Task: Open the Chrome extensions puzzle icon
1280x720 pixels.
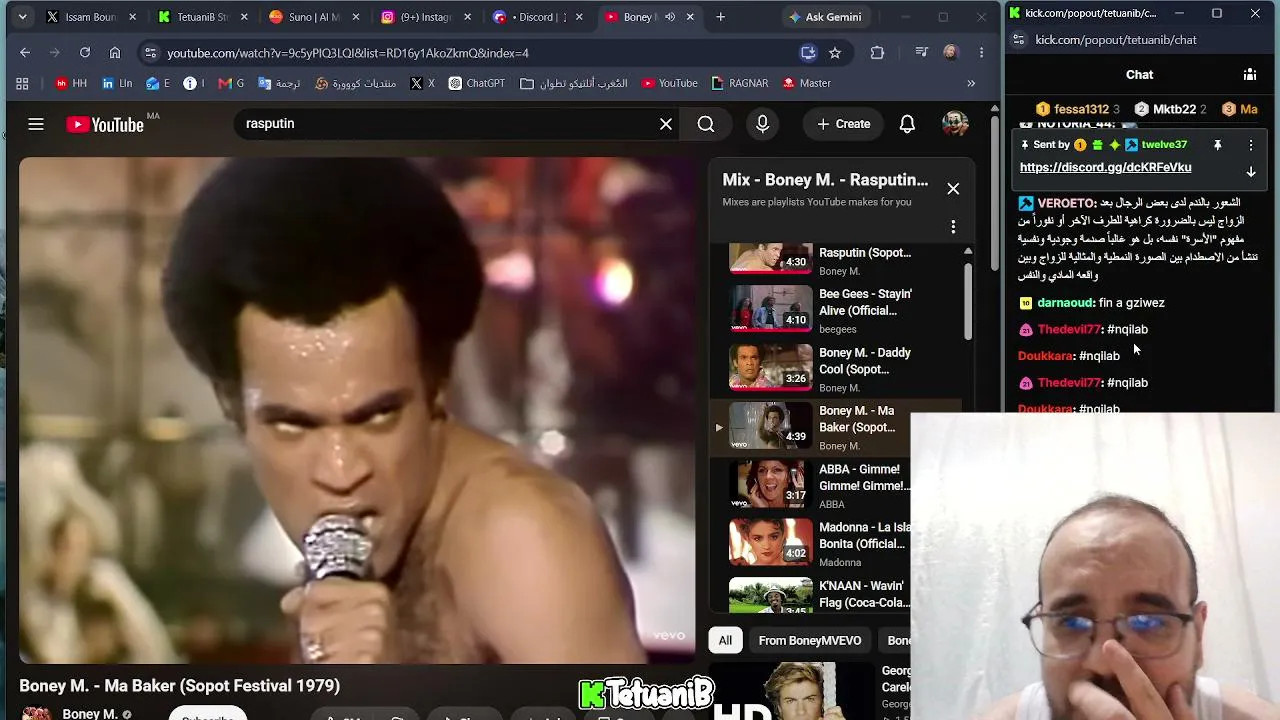Action: tap(877, 53)
